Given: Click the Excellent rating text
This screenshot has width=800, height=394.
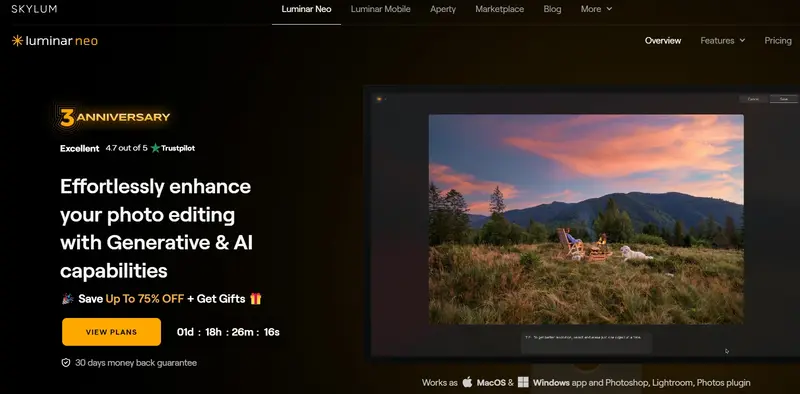Looking at the screenshot, I should [x=80, y=149].
